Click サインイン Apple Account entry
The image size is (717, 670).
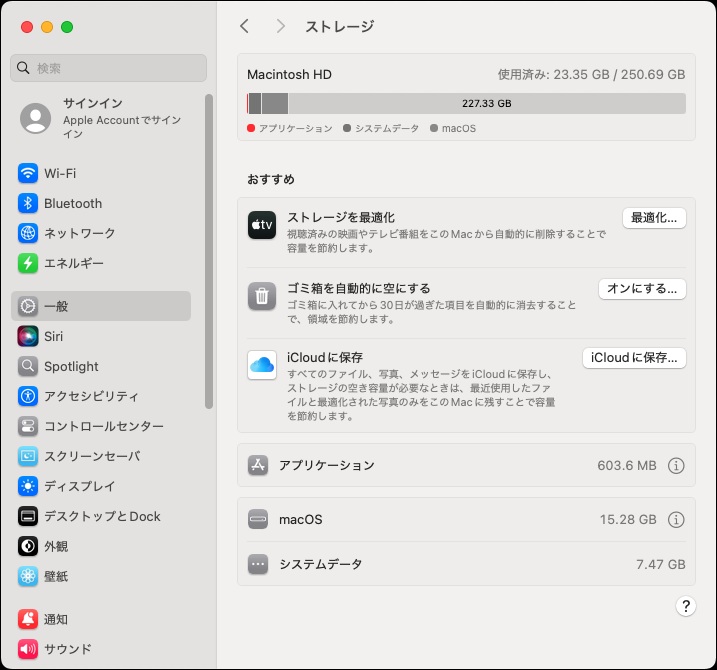point(100,118)
